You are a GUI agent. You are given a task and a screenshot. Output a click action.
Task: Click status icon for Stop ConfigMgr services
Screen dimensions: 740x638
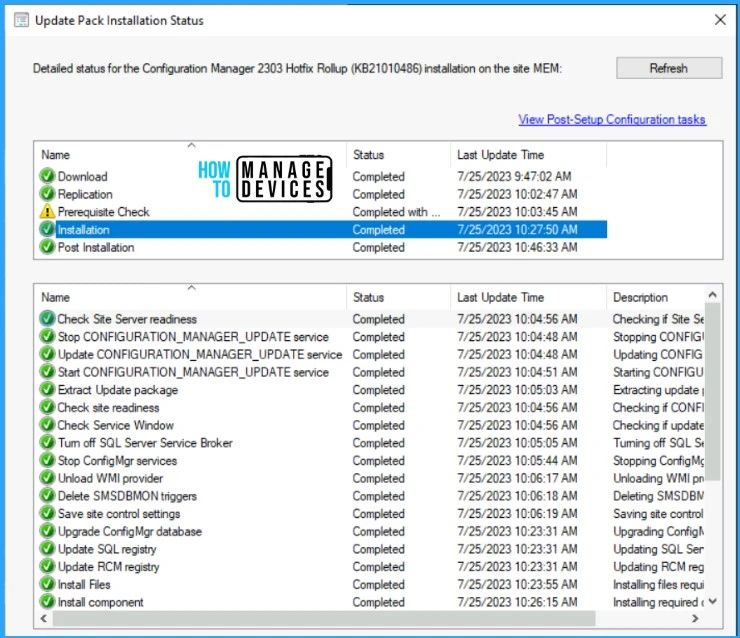click(47, 460)
